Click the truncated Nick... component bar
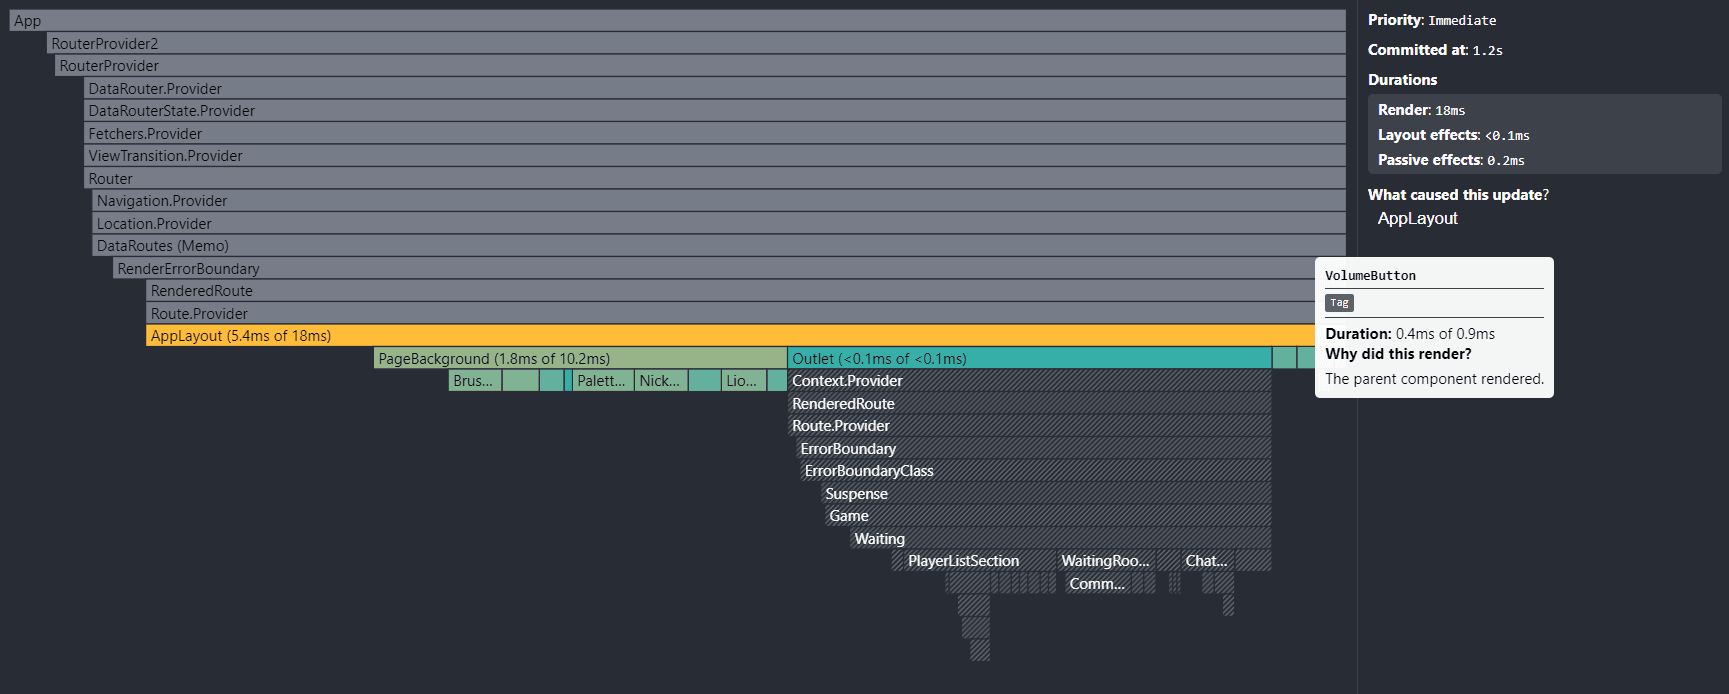This screenshot has width=1729, height=694. pos(661,381)
